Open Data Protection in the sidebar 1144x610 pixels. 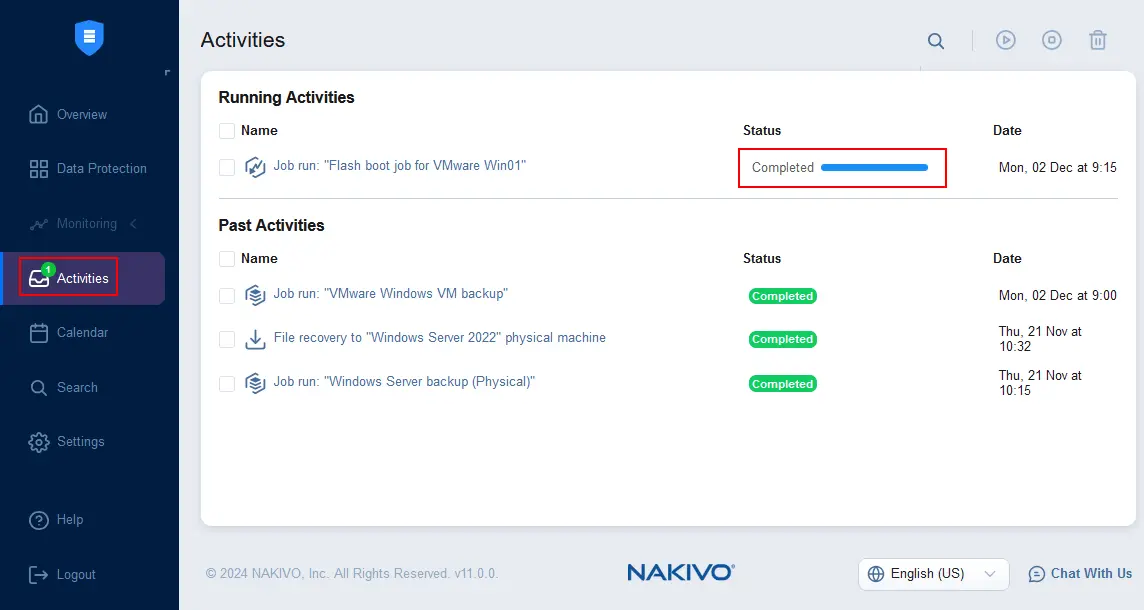101,169
